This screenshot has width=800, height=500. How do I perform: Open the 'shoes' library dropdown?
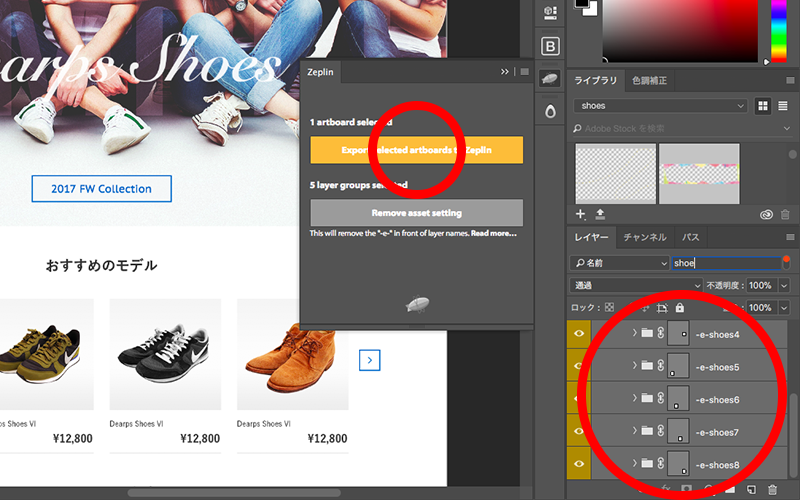pyautogui.click(x=660, y=106)
